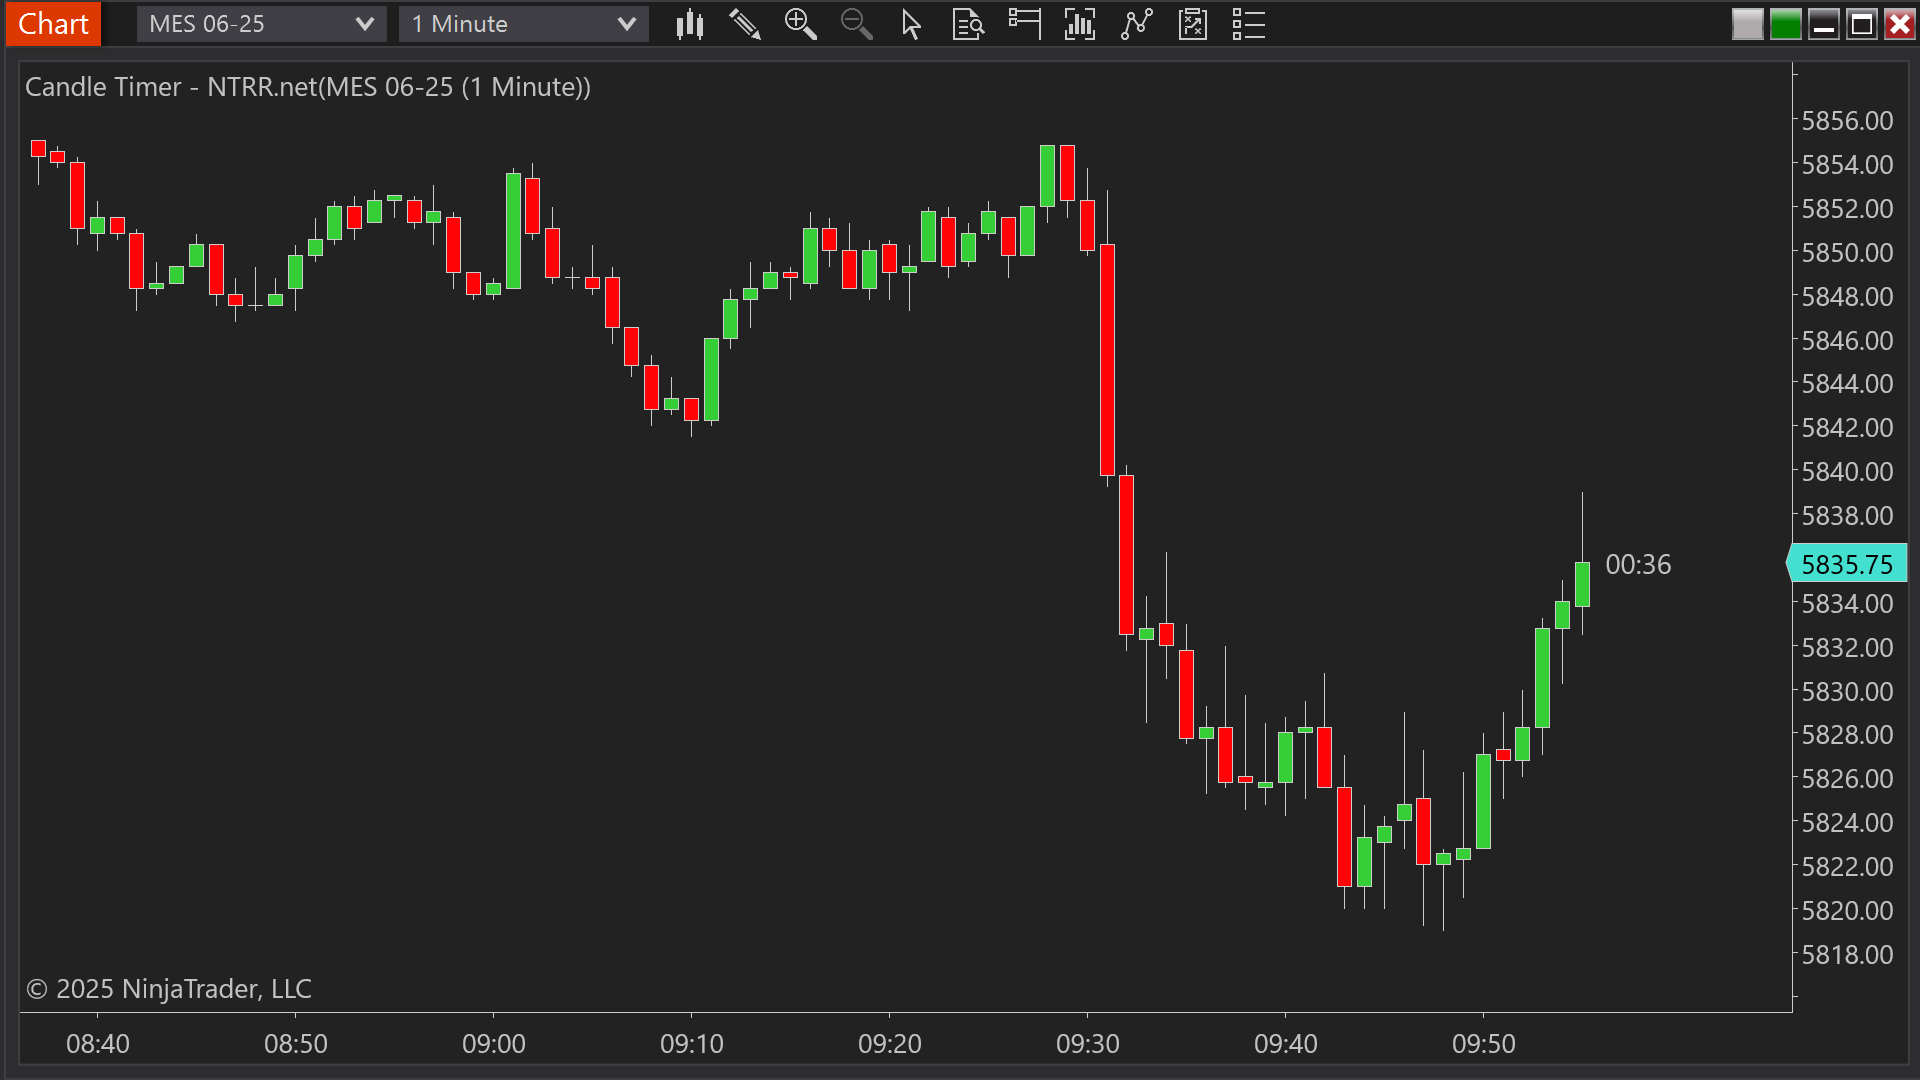Open the zigzag line analysis icon
Image resolution: width=1920 pixels, height=1080 pixels.
coord(1137,24)
